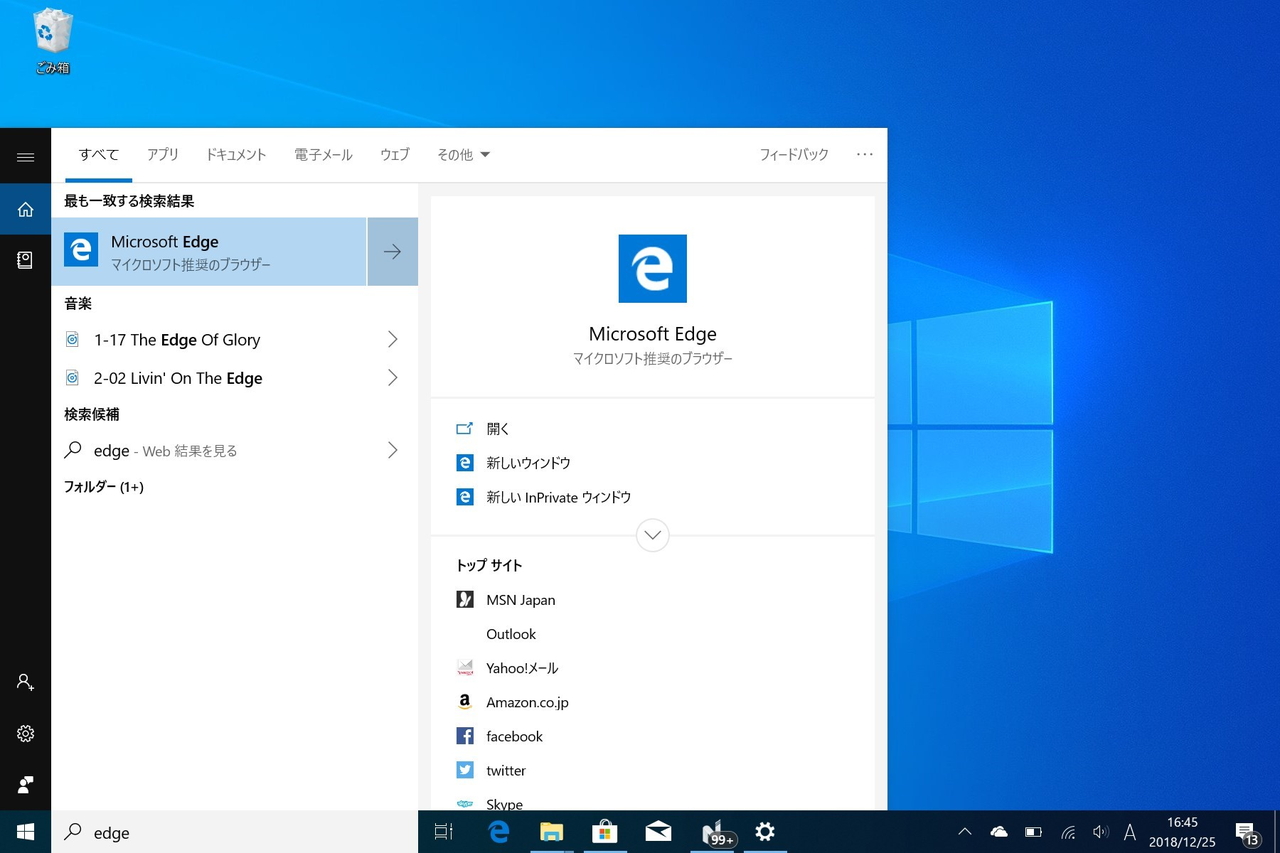Open the Amazon.co.jp top site
Image resolution: width=1280 pixels, height=853 pixels.
(x=527, y=702)
